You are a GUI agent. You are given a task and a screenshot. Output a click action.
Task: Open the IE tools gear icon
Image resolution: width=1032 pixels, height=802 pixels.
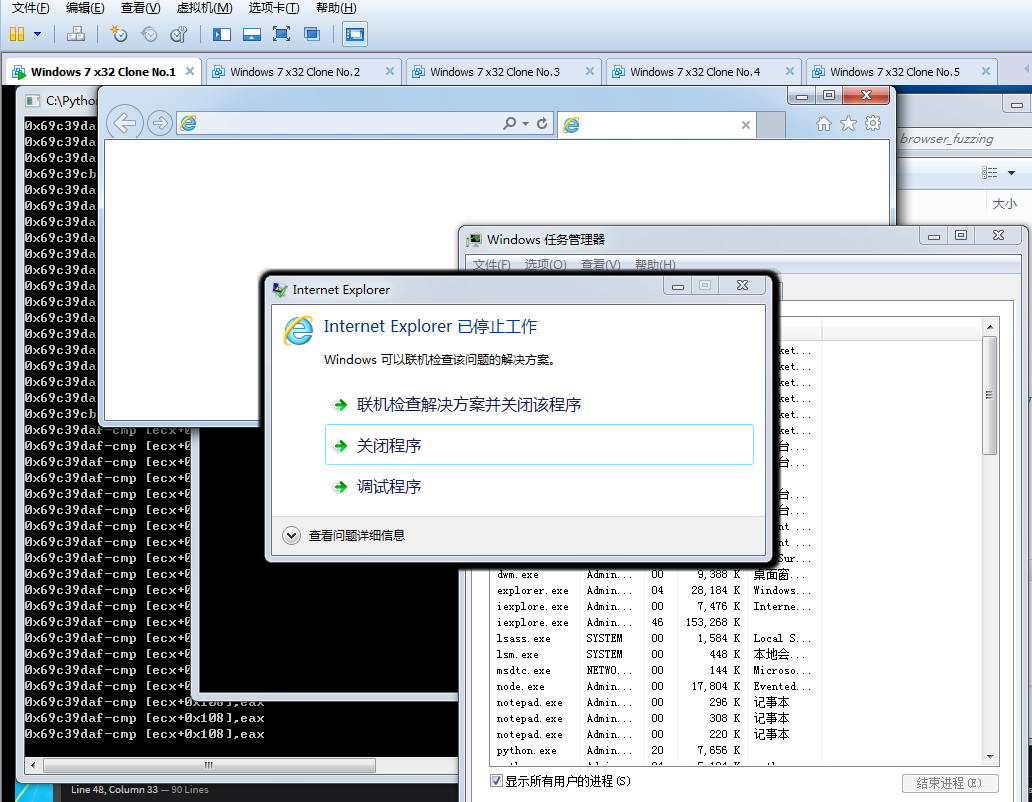(873, 123)
